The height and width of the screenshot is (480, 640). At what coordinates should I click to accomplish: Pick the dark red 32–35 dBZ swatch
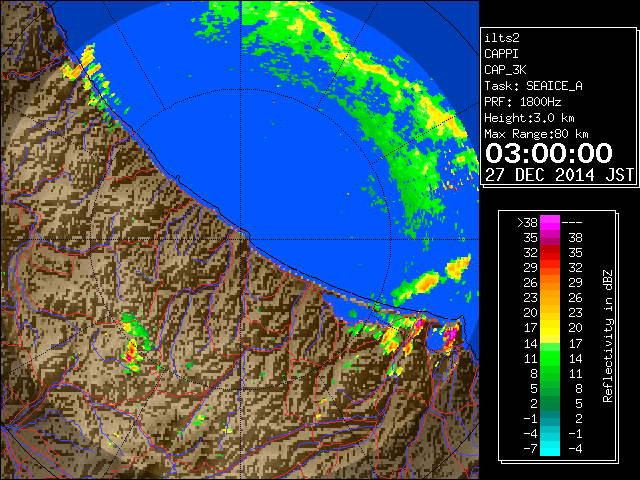(550, 253)
